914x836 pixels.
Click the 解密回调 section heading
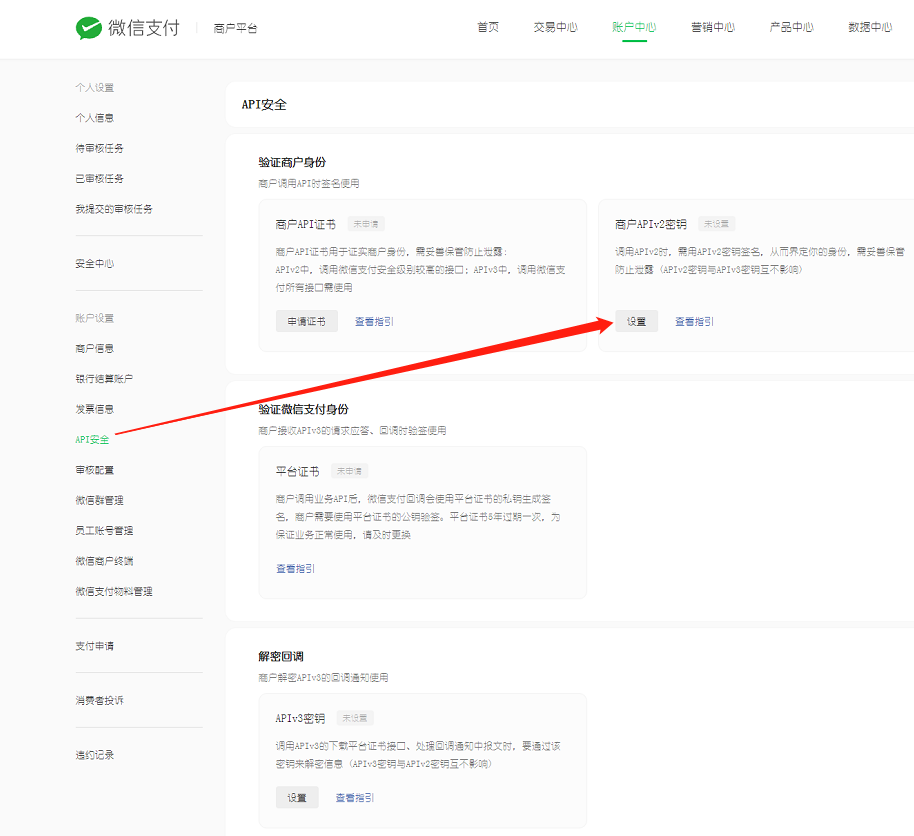[x=281, y=656]
